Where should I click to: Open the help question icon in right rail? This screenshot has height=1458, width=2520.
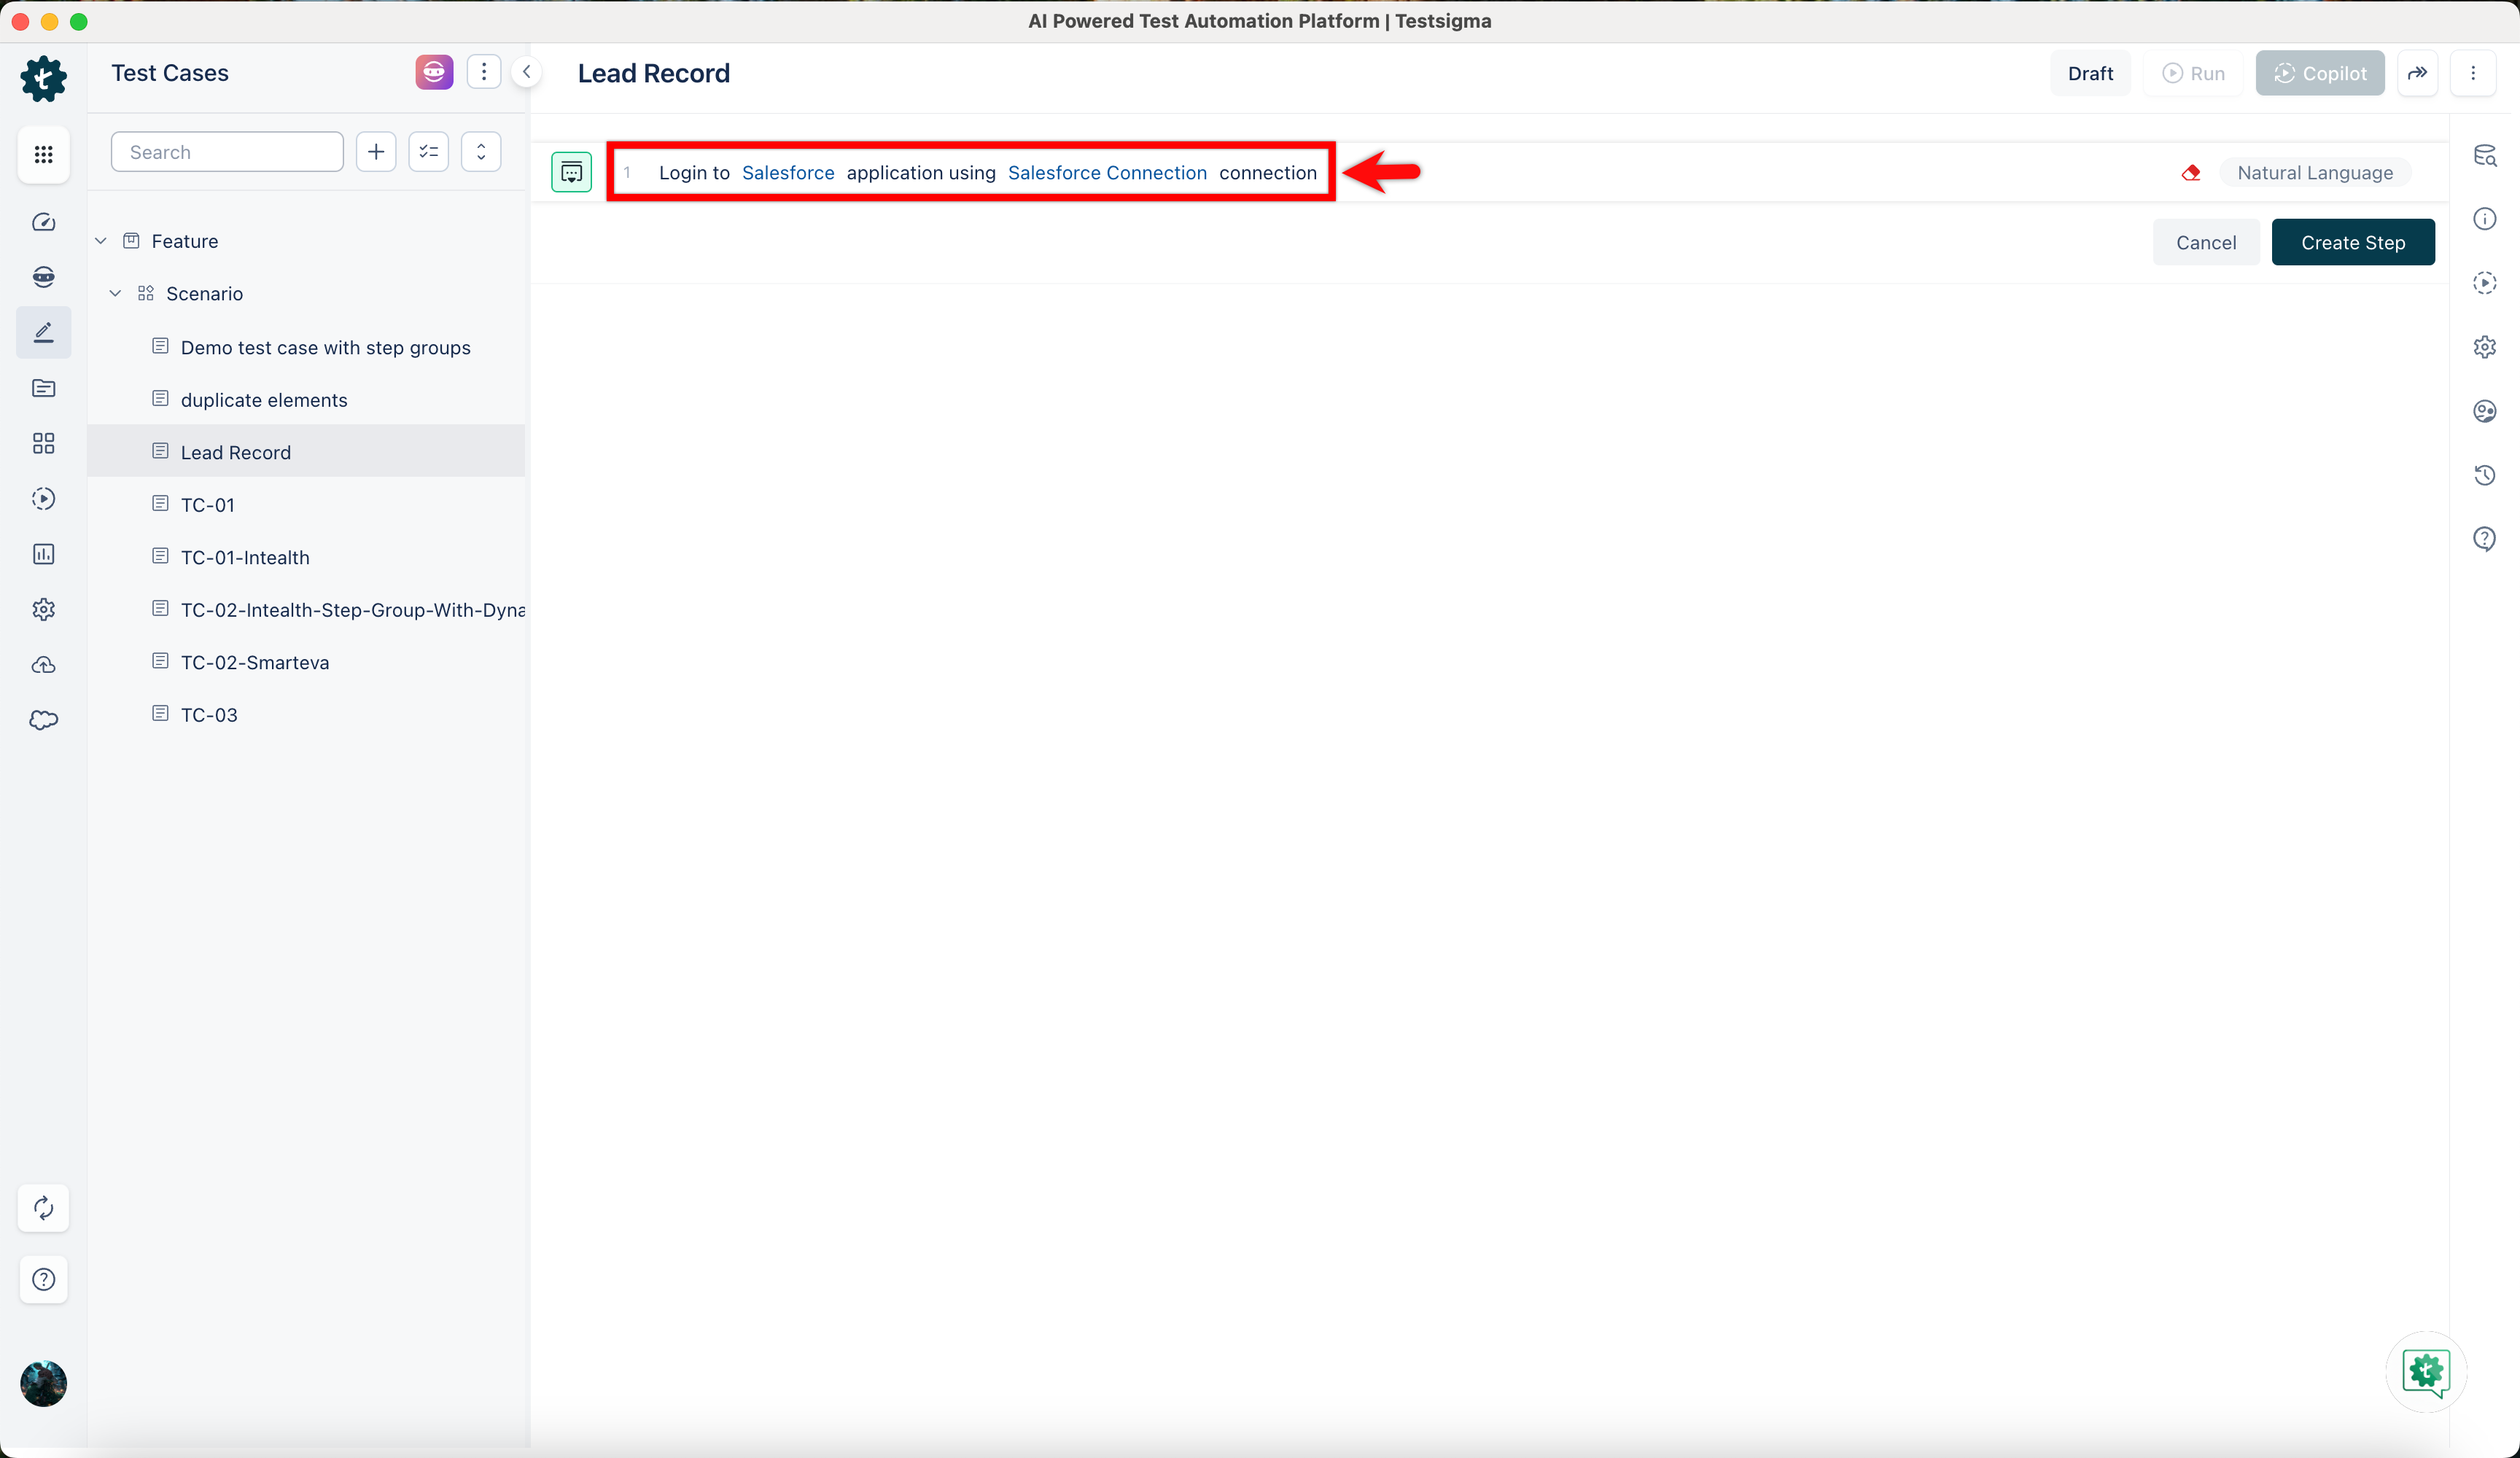point(2485,539)
